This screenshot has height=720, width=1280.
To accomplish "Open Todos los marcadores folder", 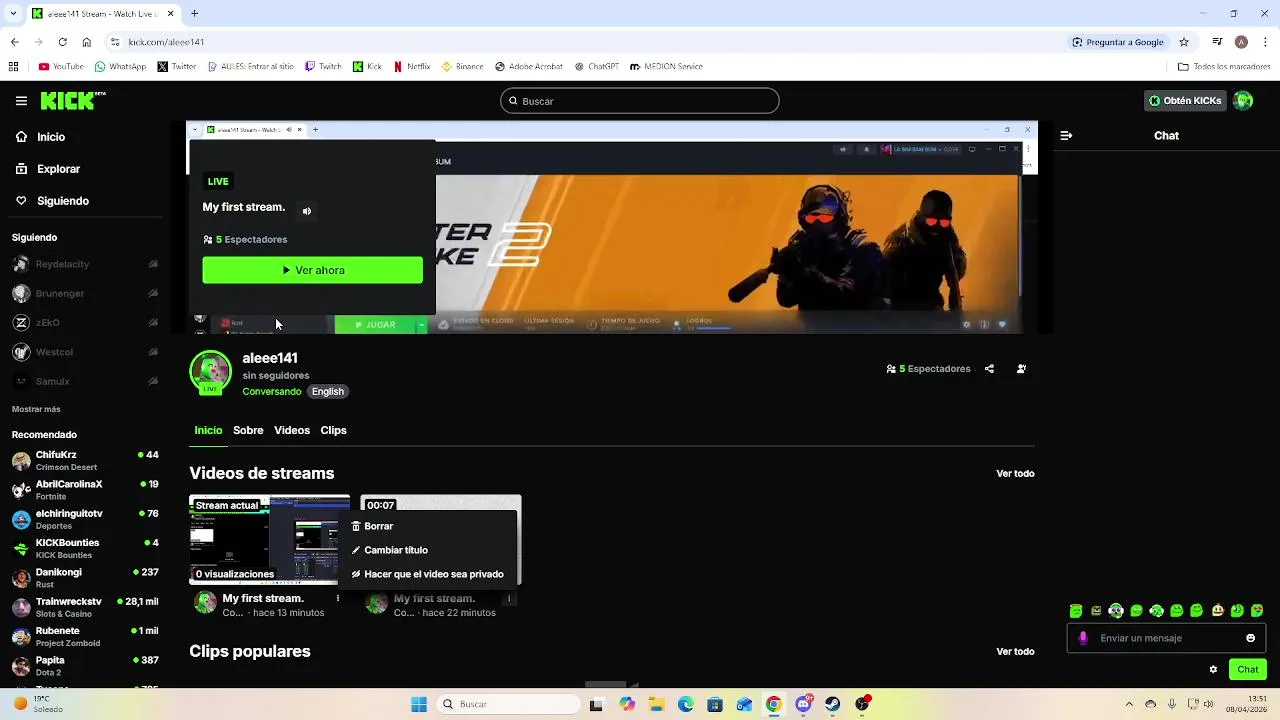I will pos(1224,67).
